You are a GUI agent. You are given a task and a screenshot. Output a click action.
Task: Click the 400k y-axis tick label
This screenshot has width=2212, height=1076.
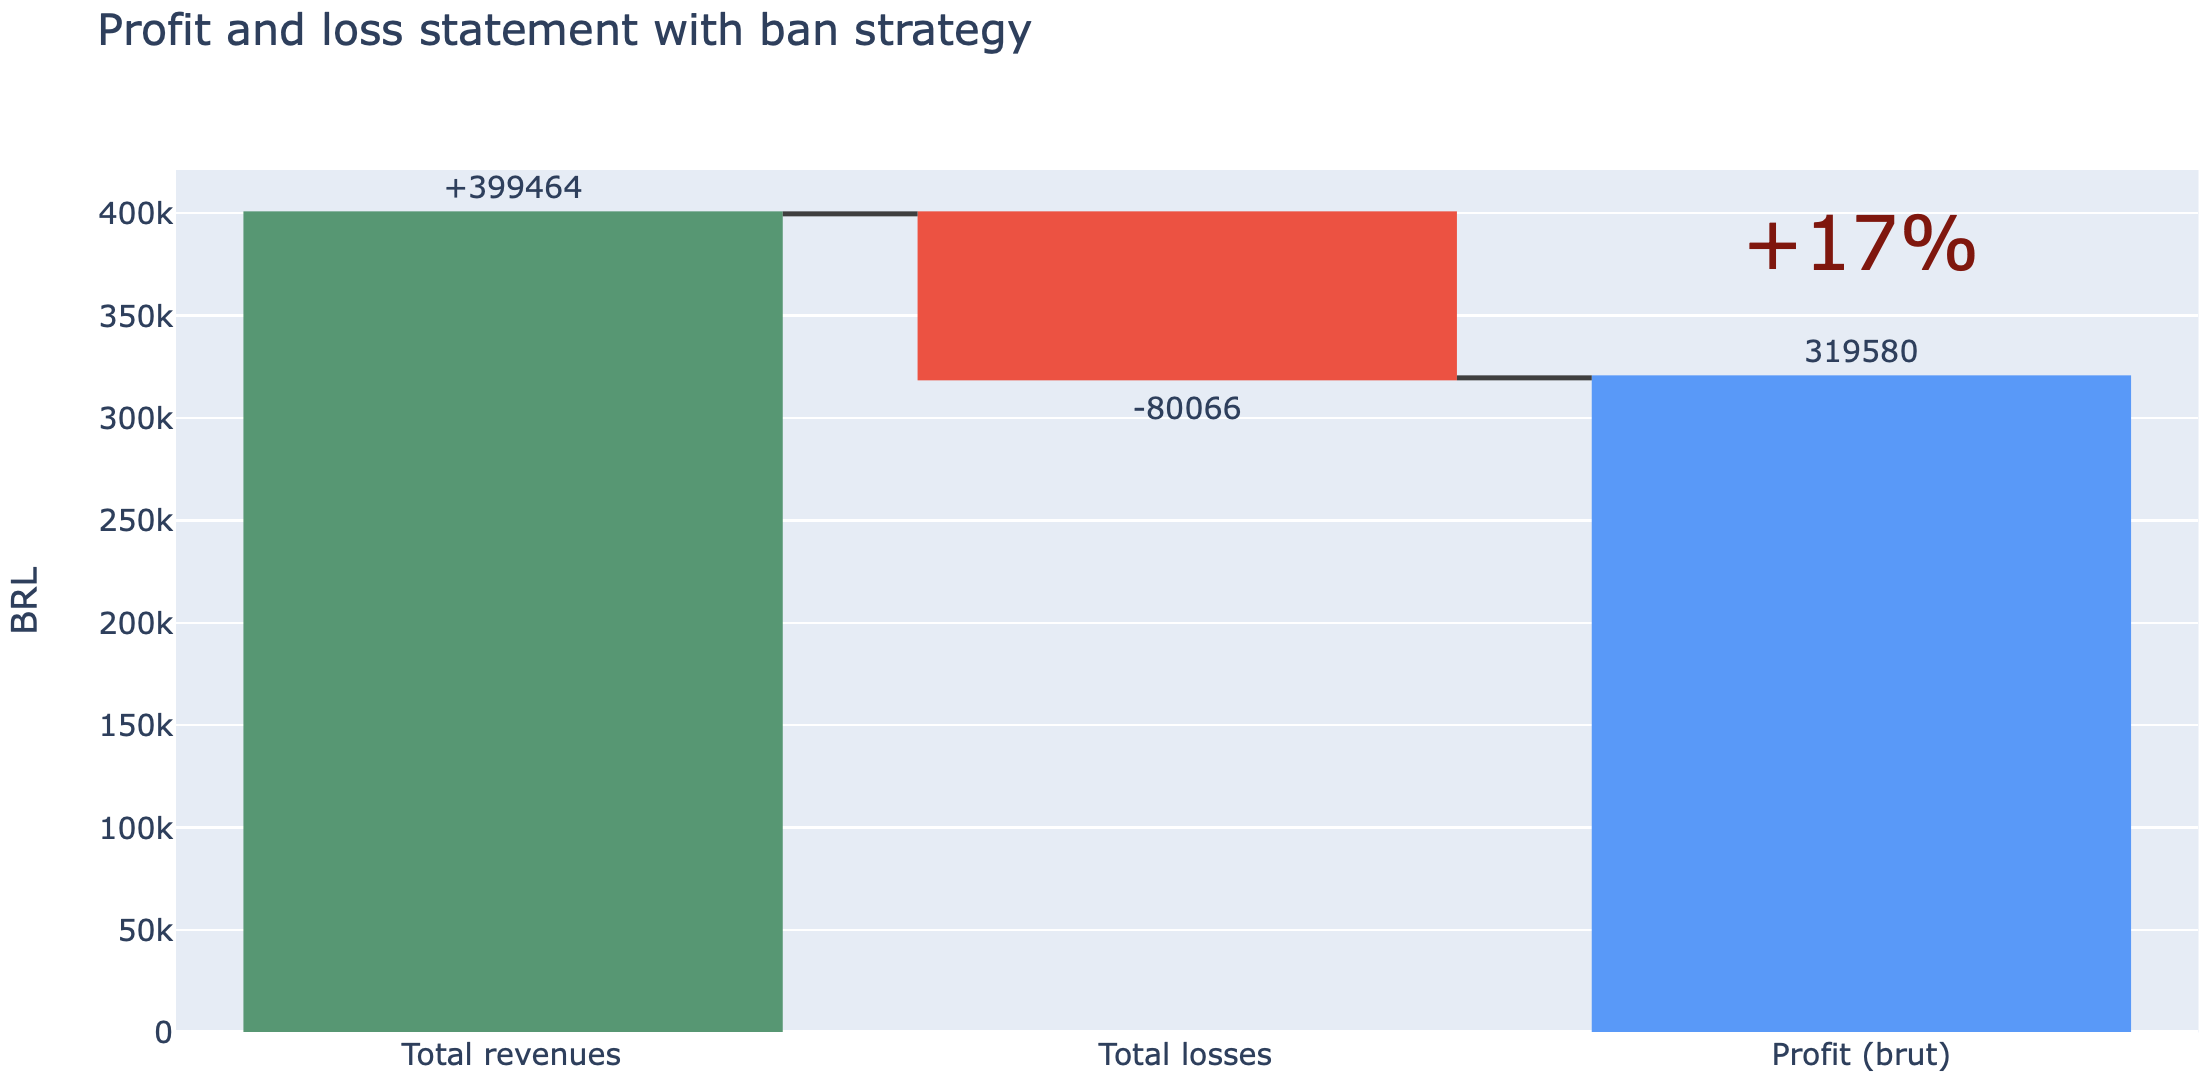(x=137, y=213)
